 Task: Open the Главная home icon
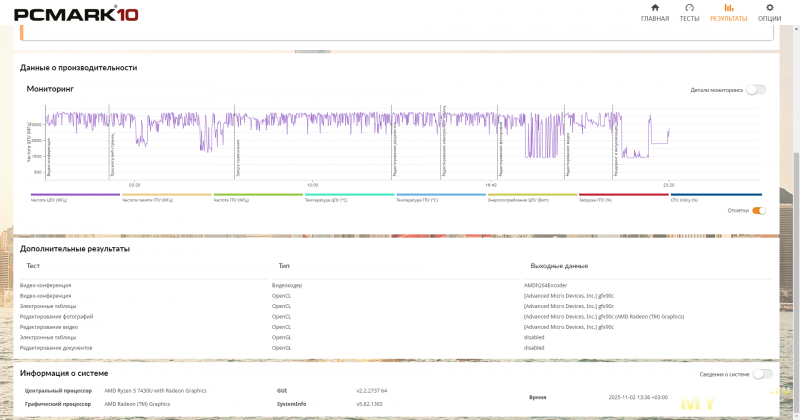(655, 8)
